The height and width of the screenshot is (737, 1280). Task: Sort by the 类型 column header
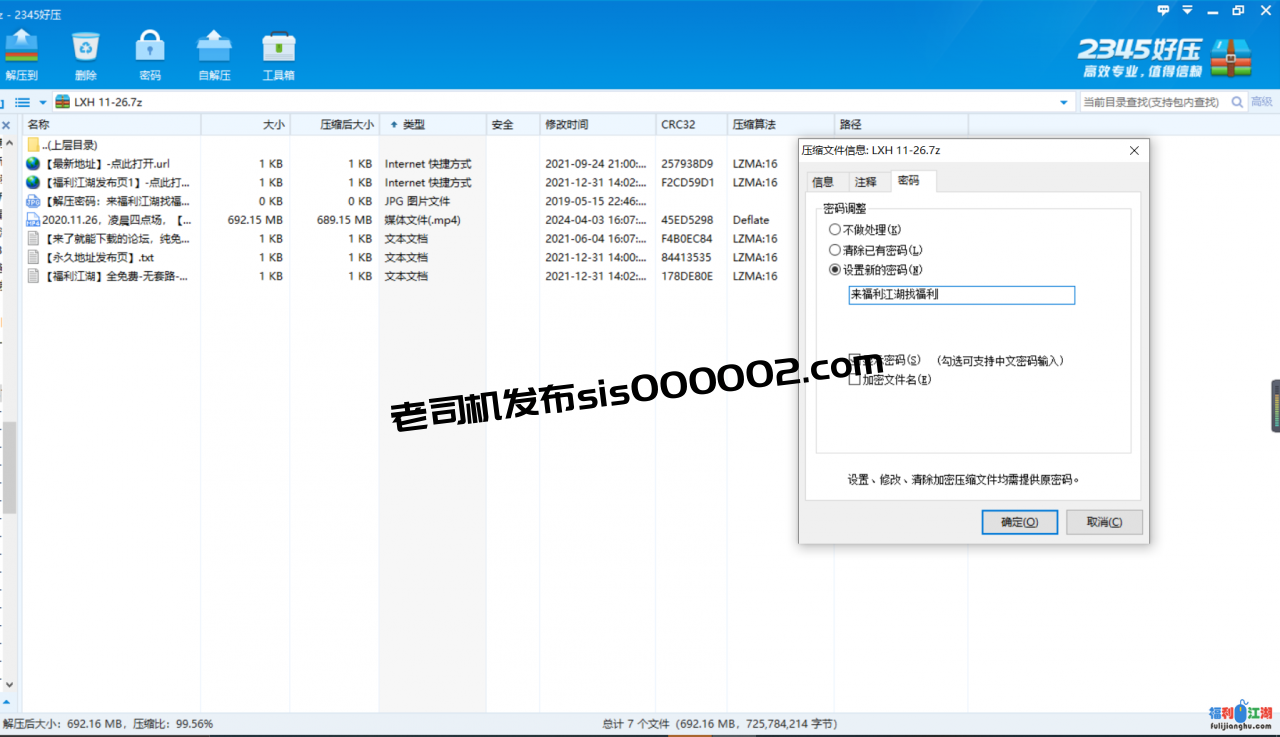point(432,125)
